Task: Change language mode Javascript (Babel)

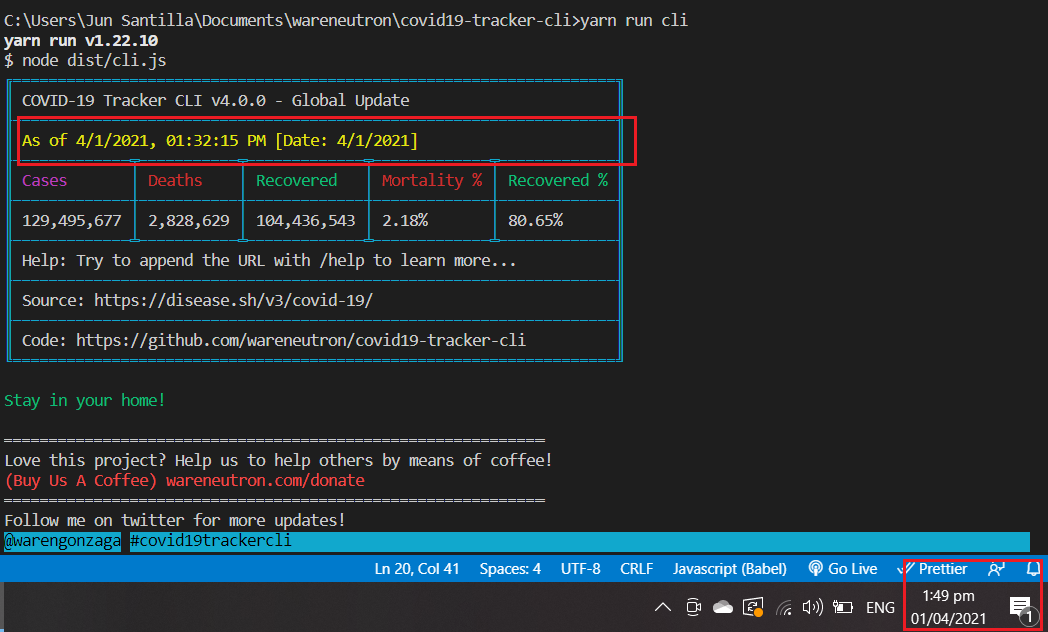Action: (730, 569)
